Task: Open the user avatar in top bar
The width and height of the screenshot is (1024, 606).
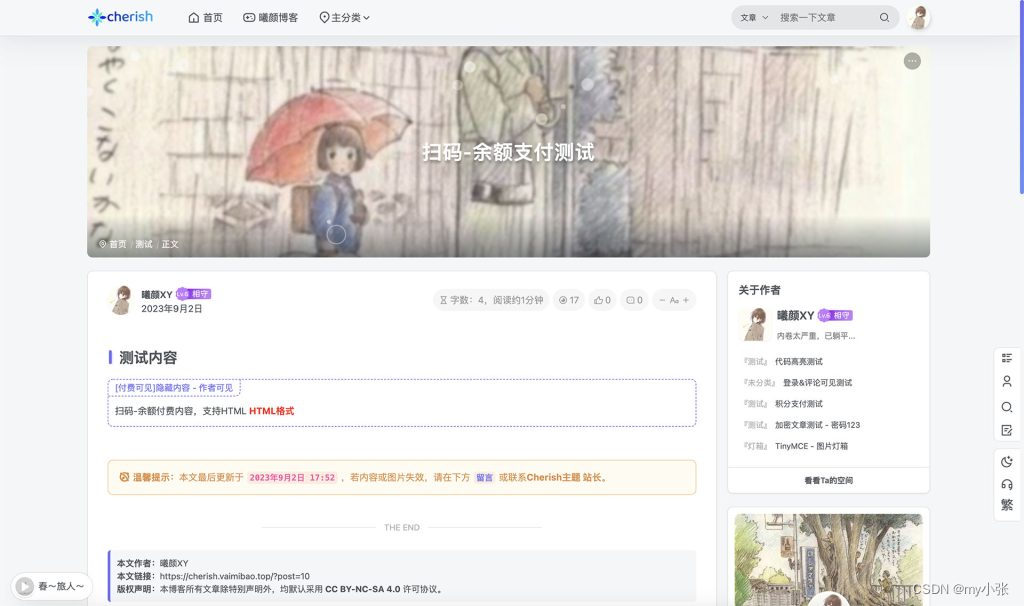Action: (x=919, y=18)
